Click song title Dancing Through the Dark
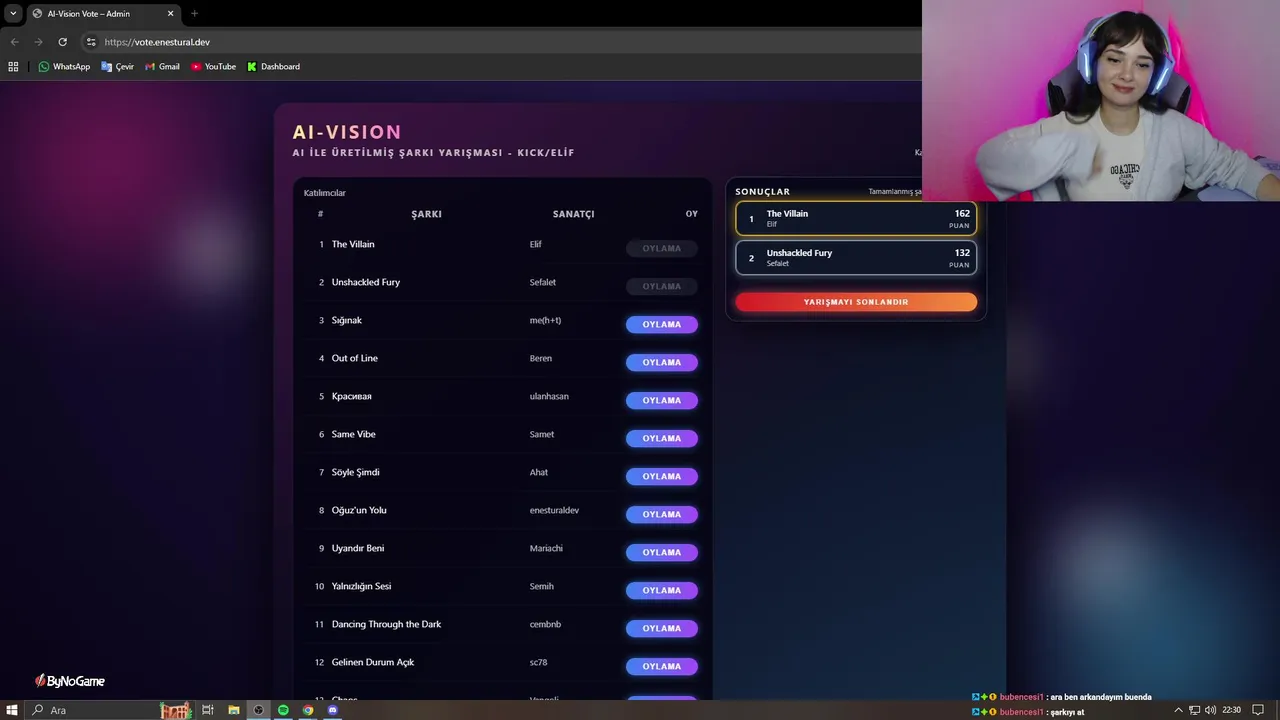Image resolution: width=1280 pixels, height=720 pixels. (x=387, y=624)
